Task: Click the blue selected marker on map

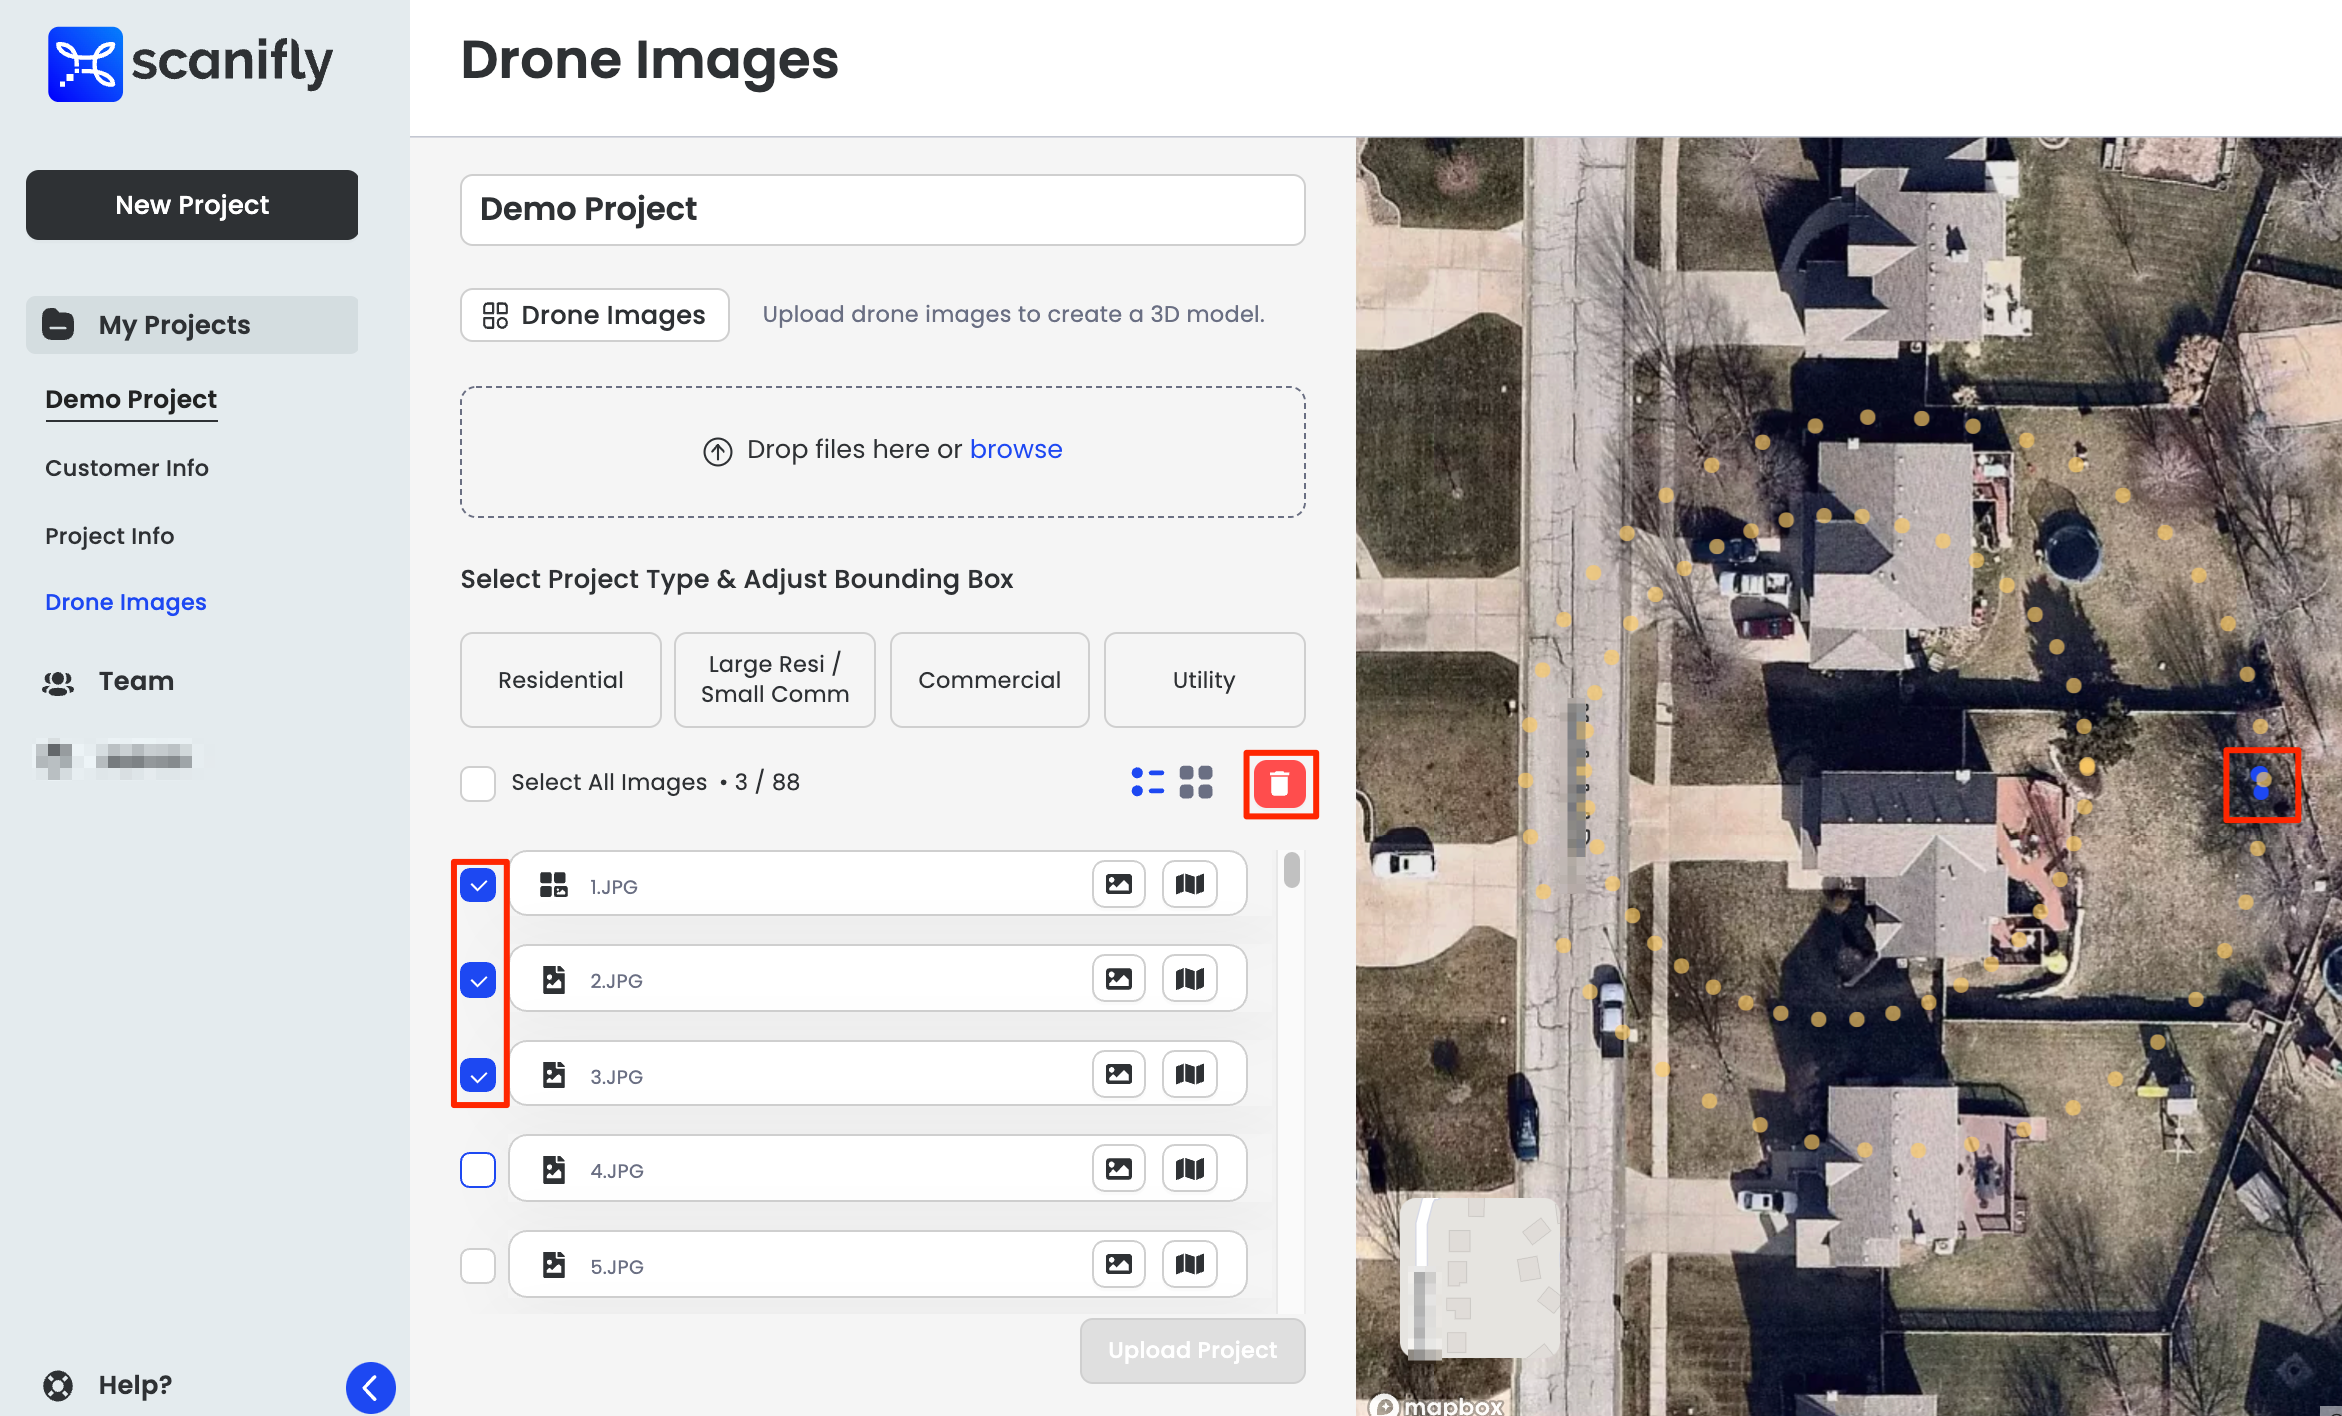Action: pyautogui.click(x=2261, y=785)
